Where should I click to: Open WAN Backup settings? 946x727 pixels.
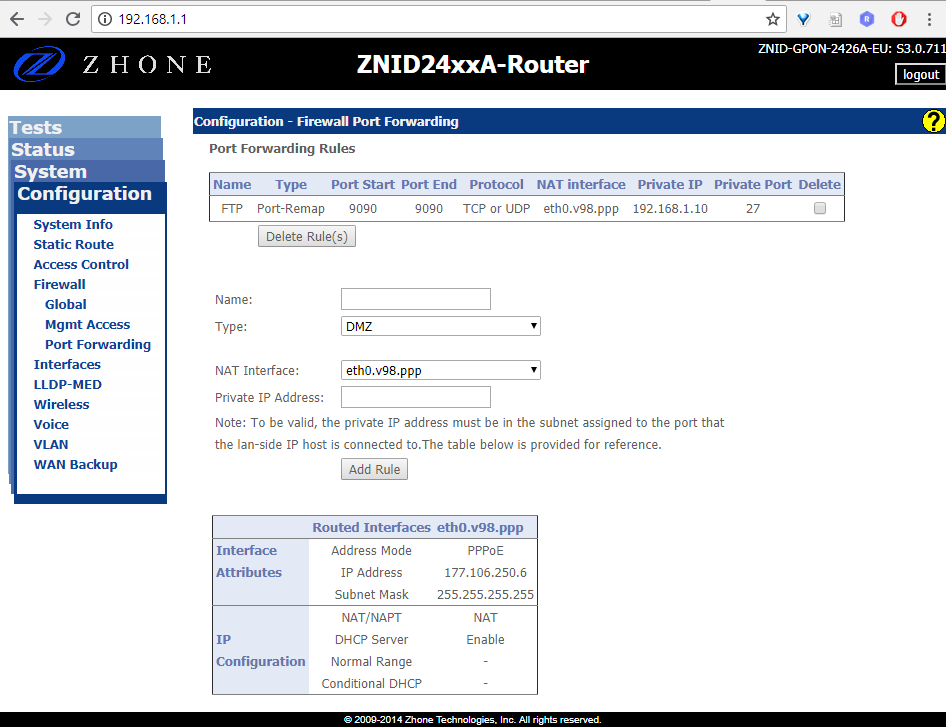[x=75, y=465]
